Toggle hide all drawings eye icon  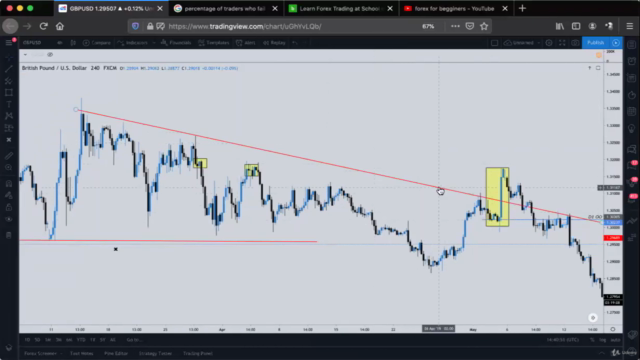click(9, 219)
